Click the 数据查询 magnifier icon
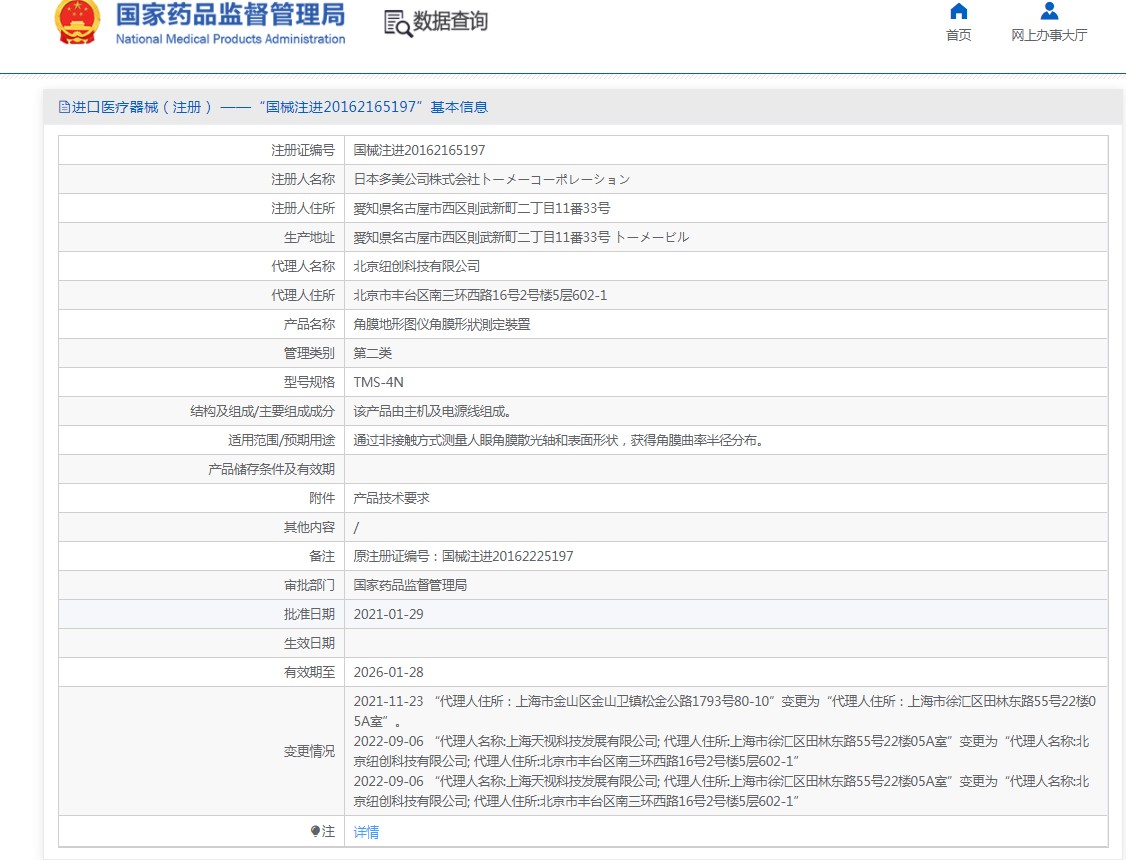1126x860 pixels. (398, 24)
